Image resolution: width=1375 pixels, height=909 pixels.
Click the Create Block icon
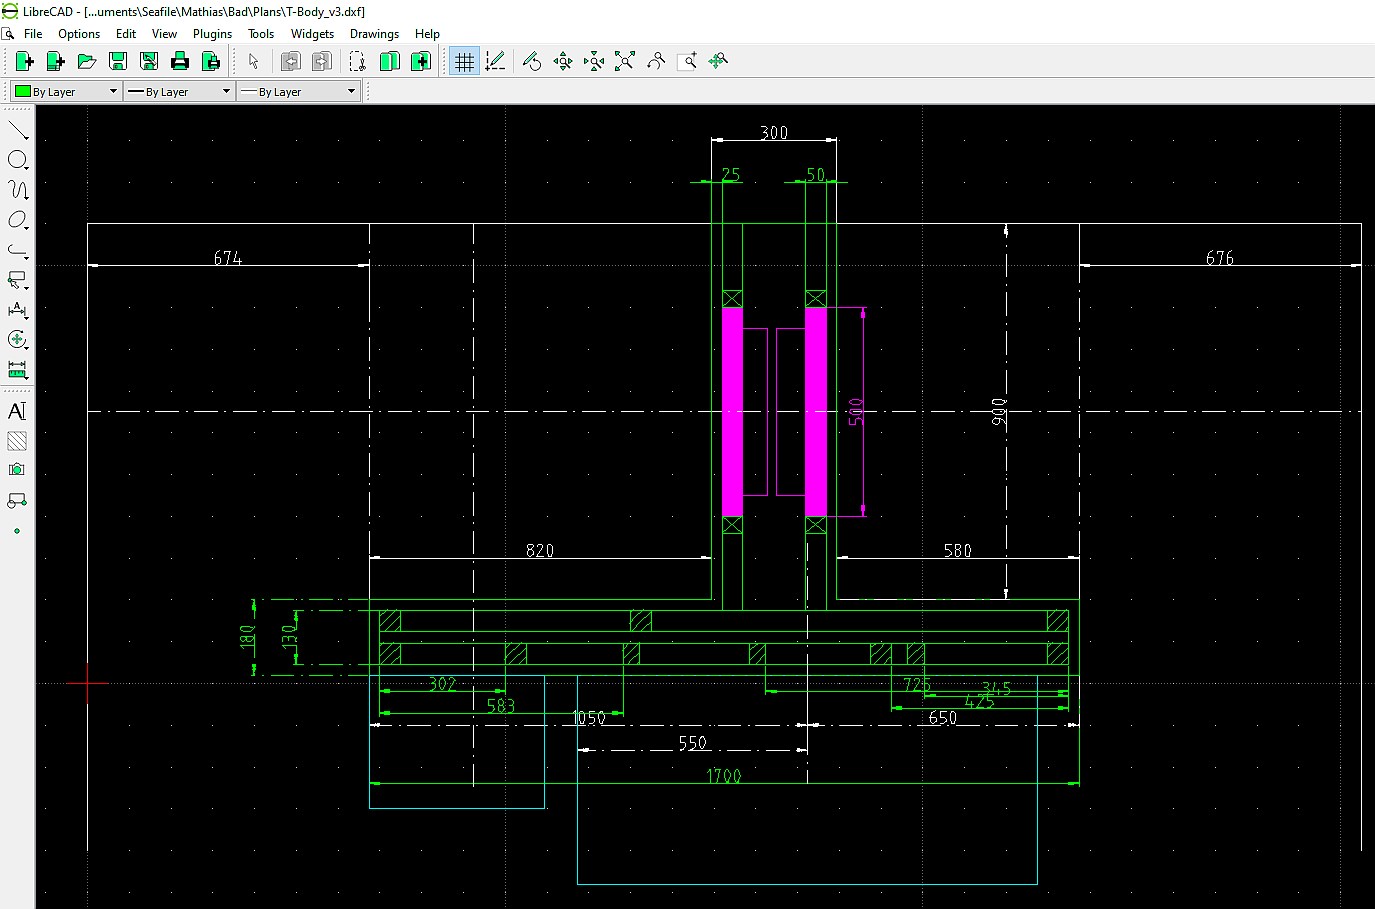tap(17, 500)
